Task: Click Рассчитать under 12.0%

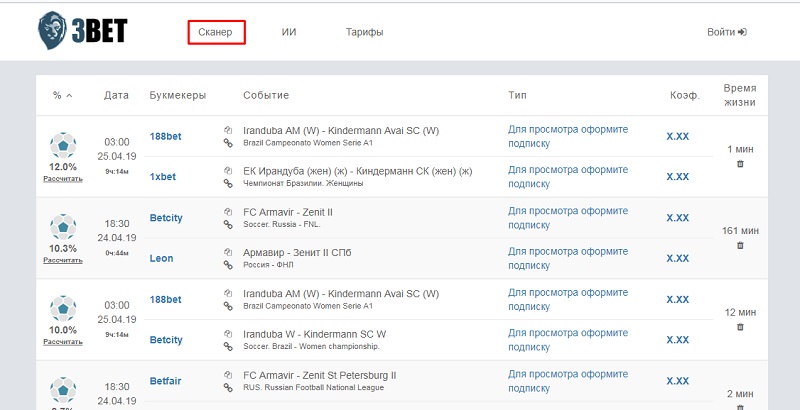Action: pyautogui.click(x=62, y=178)
